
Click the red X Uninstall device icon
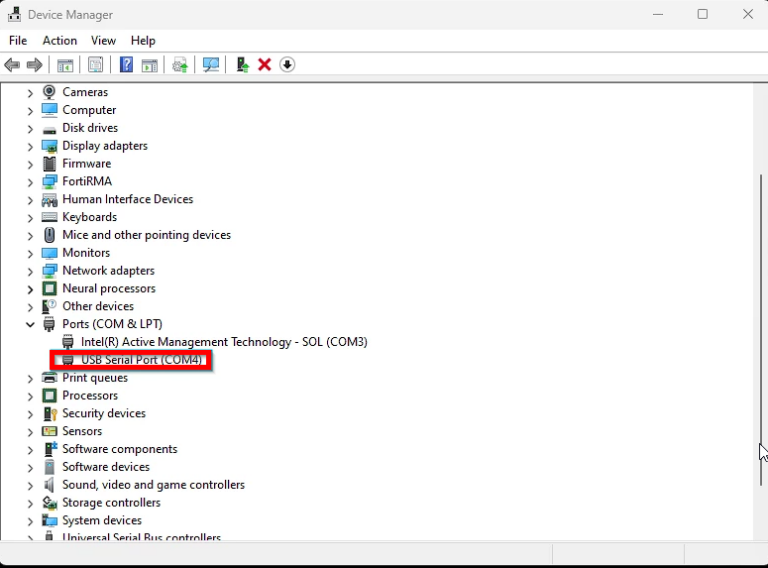264,65
